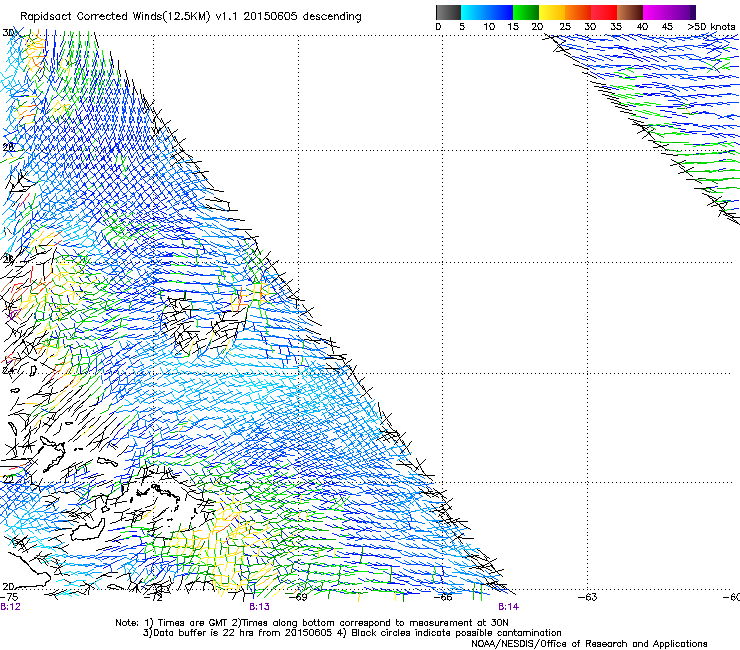
Task: Click the 'Times are GMT' note line
Action: (x=311, y=623)
